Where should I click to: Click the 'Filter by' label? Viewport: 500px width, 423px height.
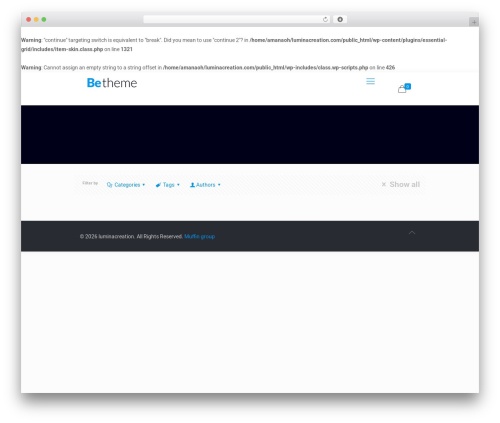pos(90,183)
